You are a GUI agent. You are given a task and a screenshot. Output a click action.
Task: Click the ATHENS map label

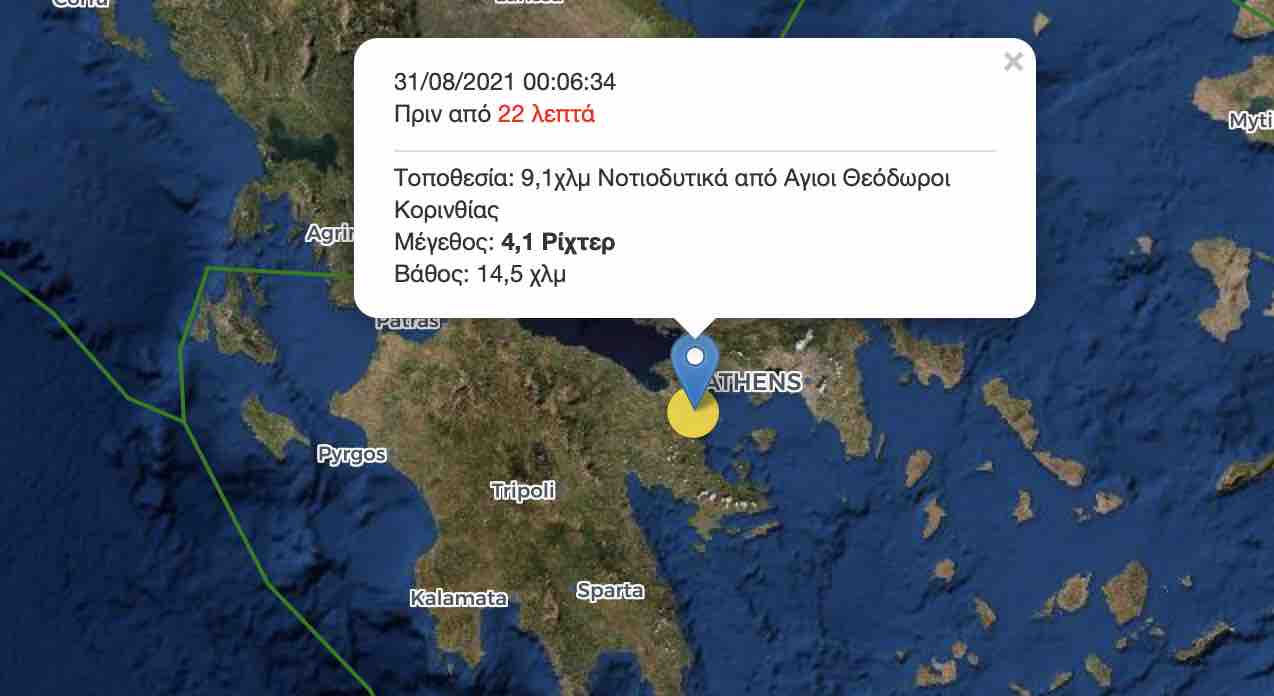click(x=754, y=381)
